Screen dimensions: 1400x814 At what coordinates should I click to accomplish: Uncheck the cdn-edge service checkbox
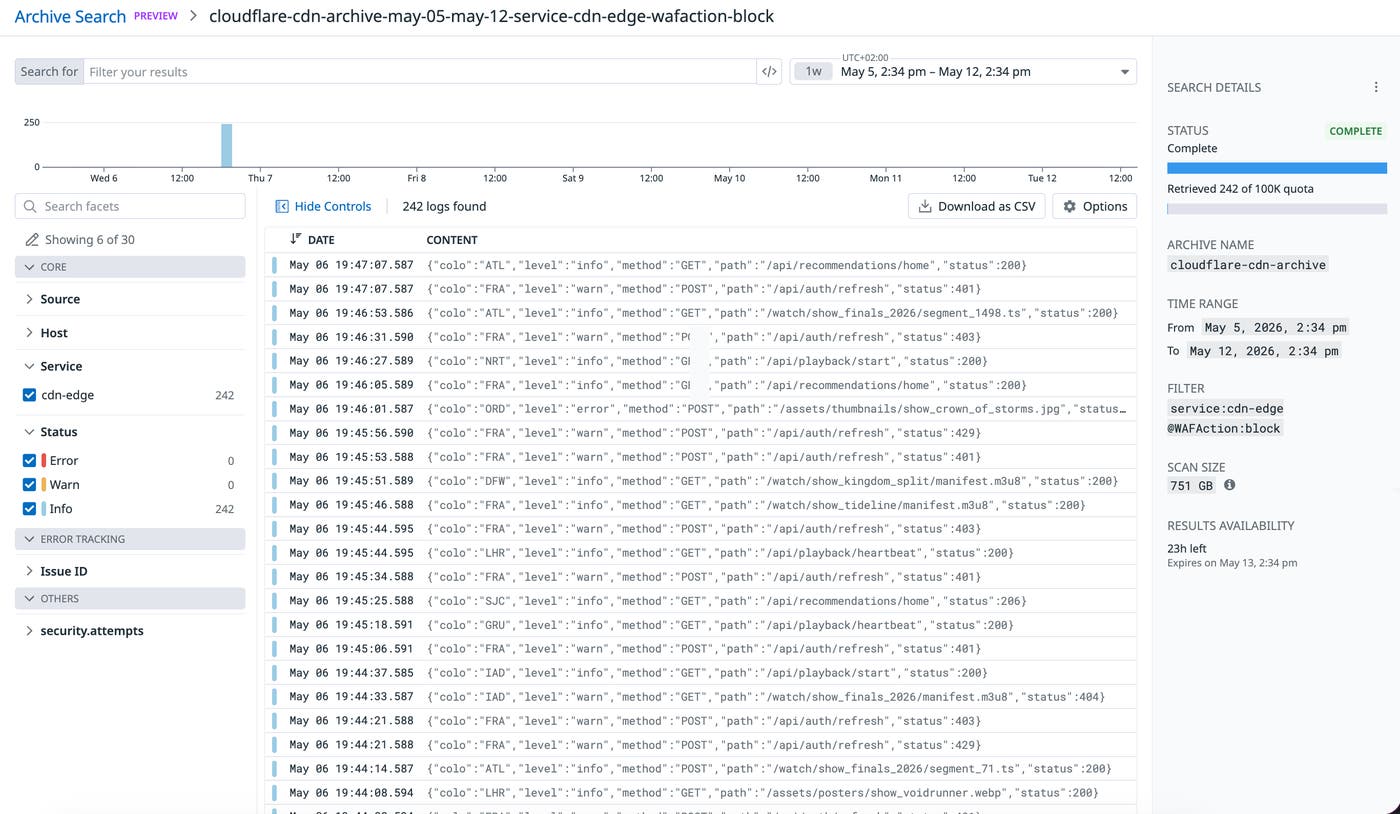pos(29,395)
